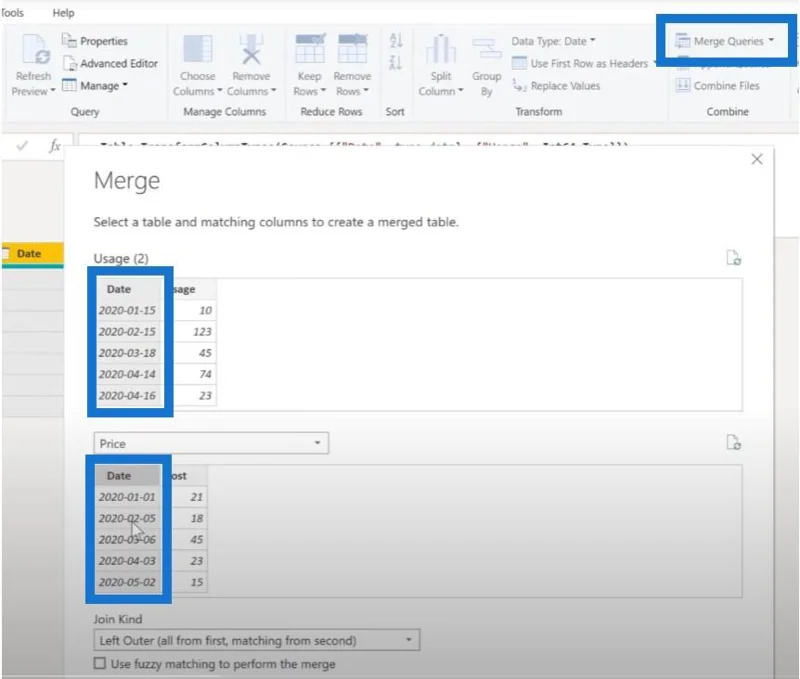Sort ascending with the A-Z icon
This screenshot has height=679, width=800.
396,40
